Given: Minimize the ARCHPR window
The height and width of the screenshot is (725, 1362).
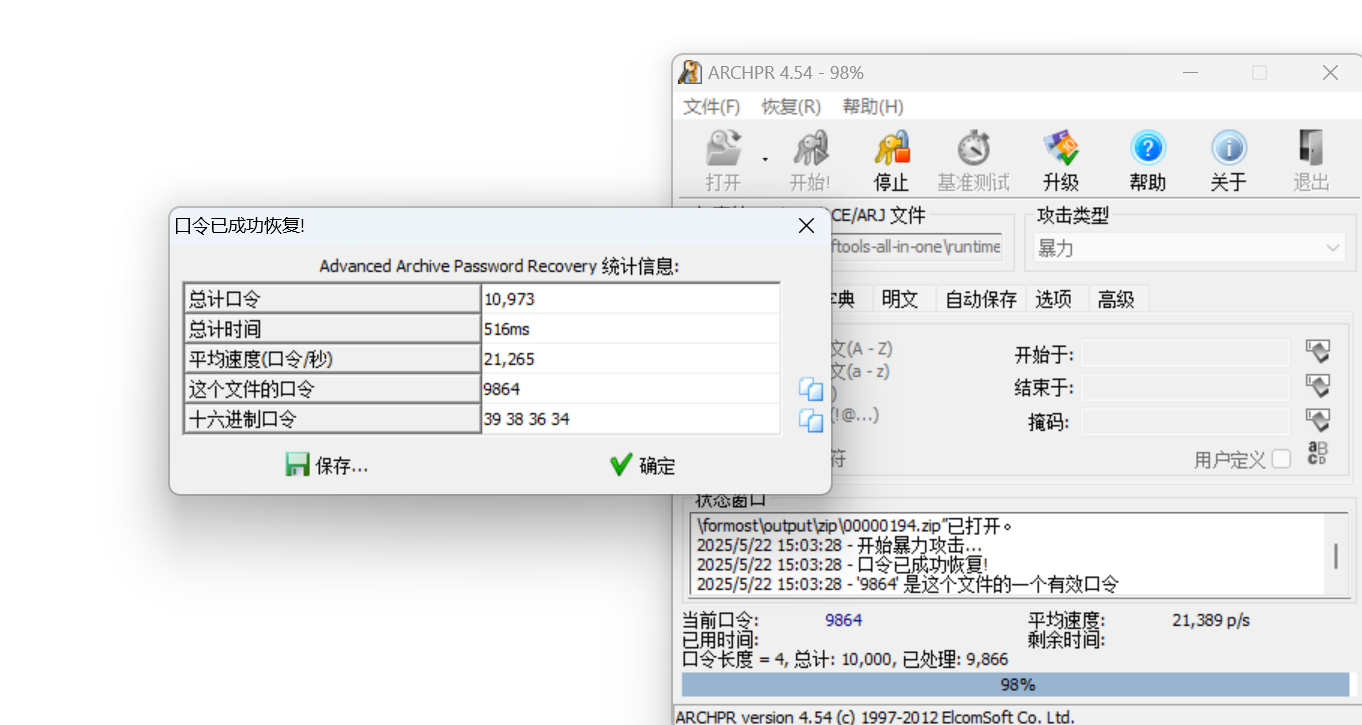Looking at the screenshot, I should (x=1190, y=72).
